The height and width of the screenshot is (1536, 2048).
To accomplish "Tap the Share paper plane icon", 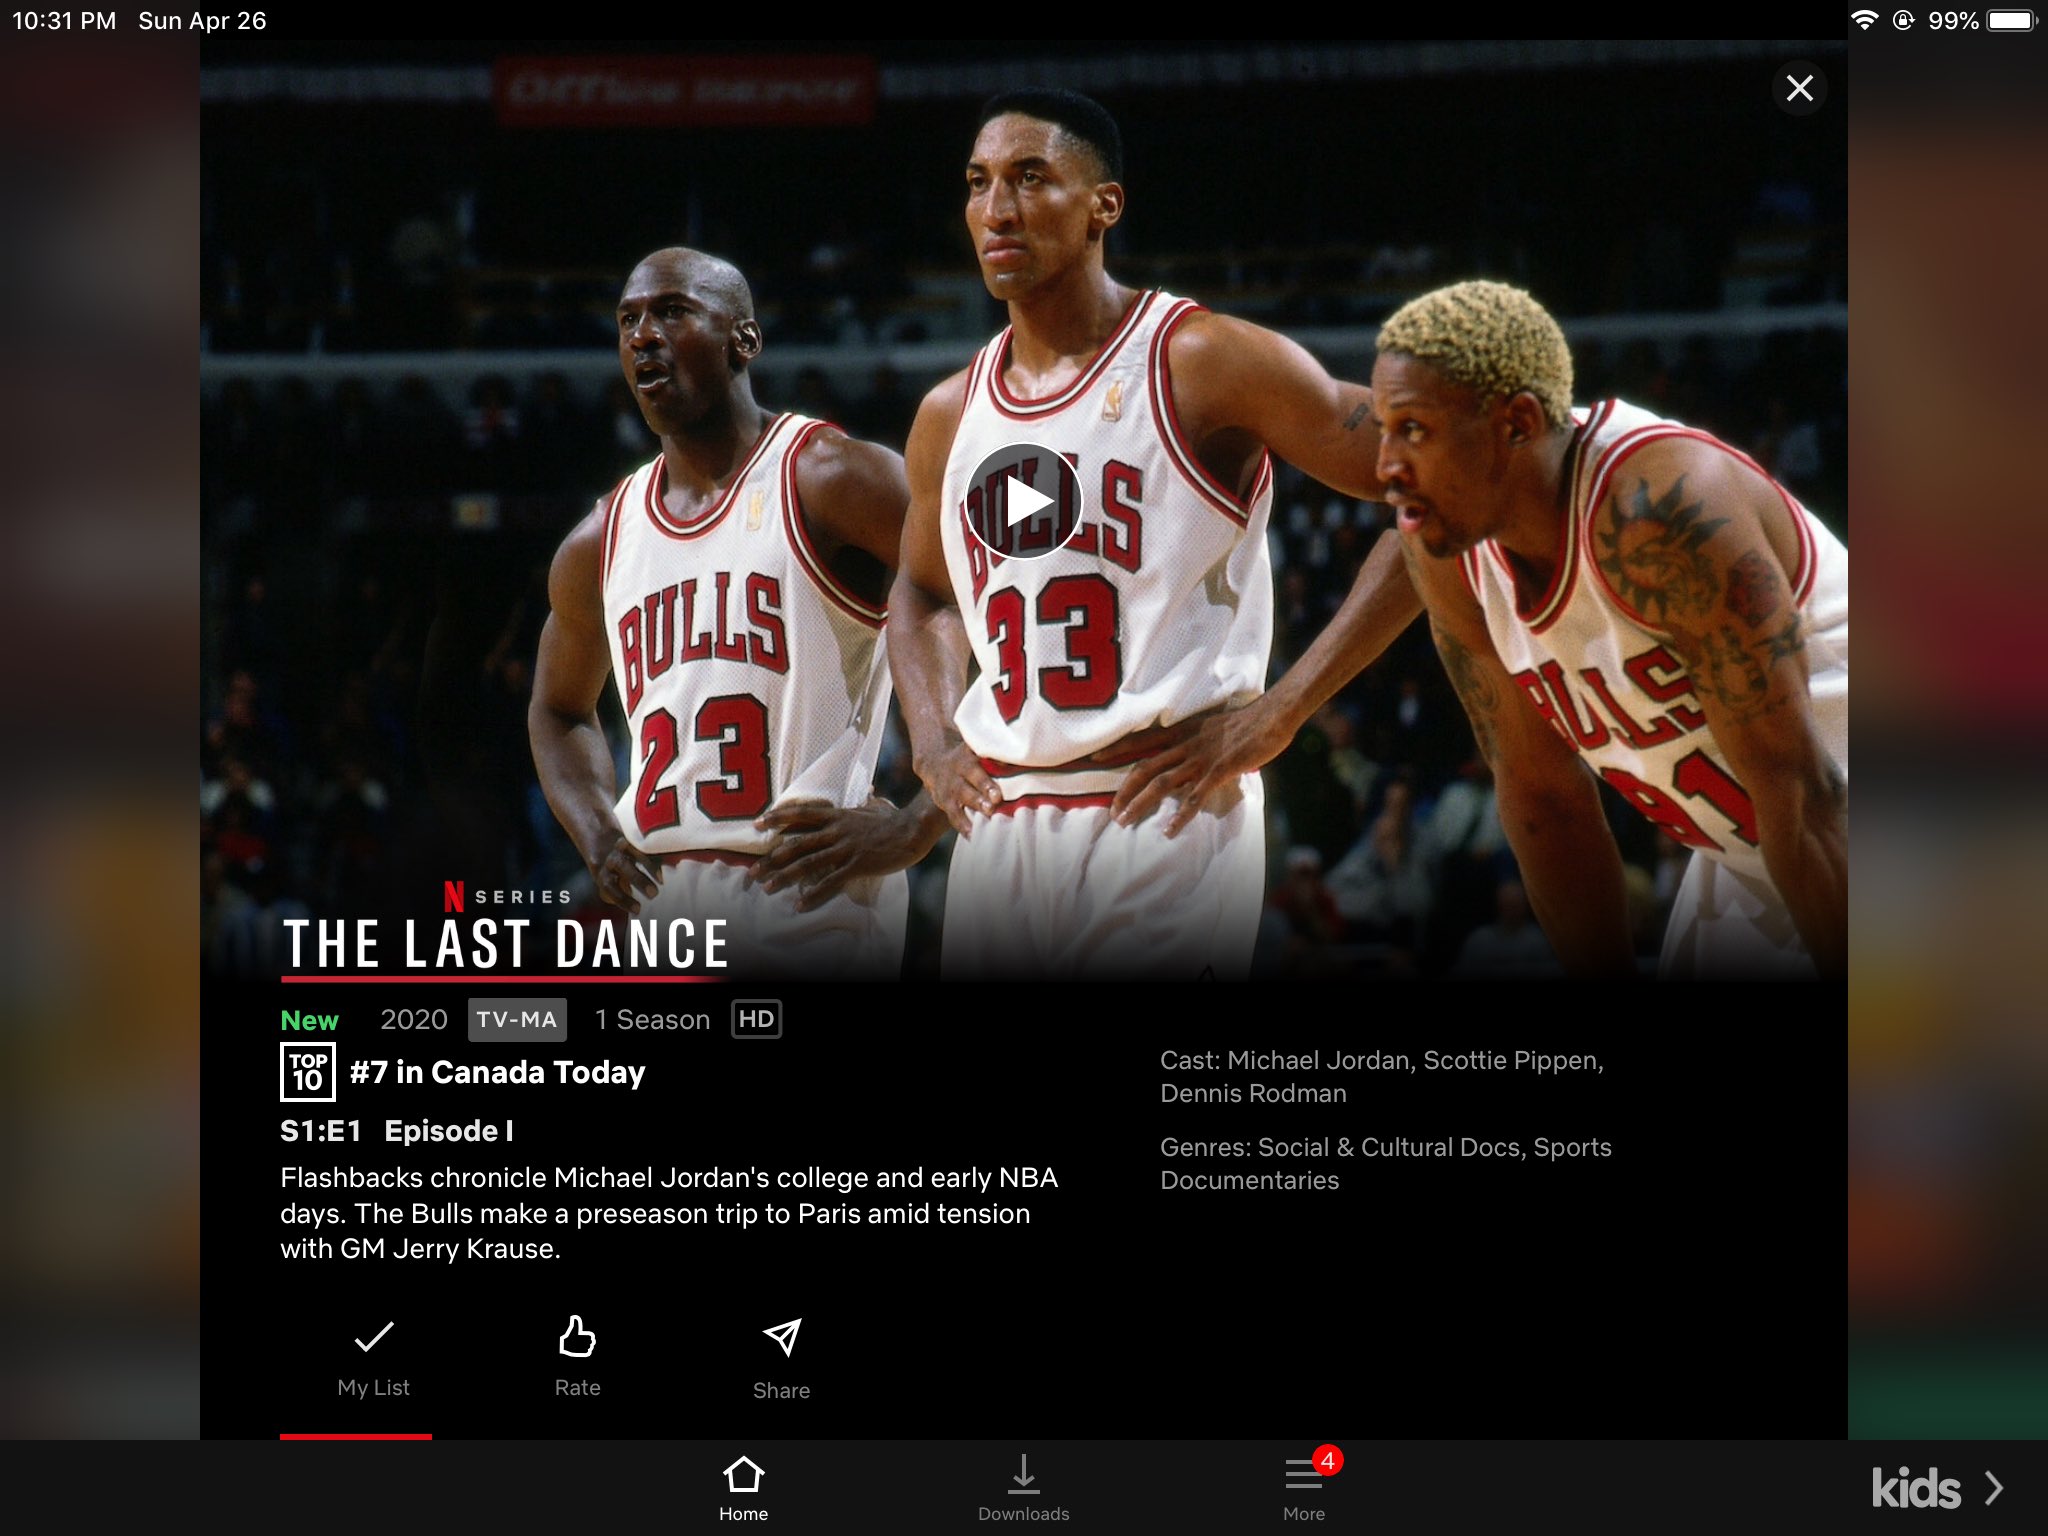I will coord(782,1338).
